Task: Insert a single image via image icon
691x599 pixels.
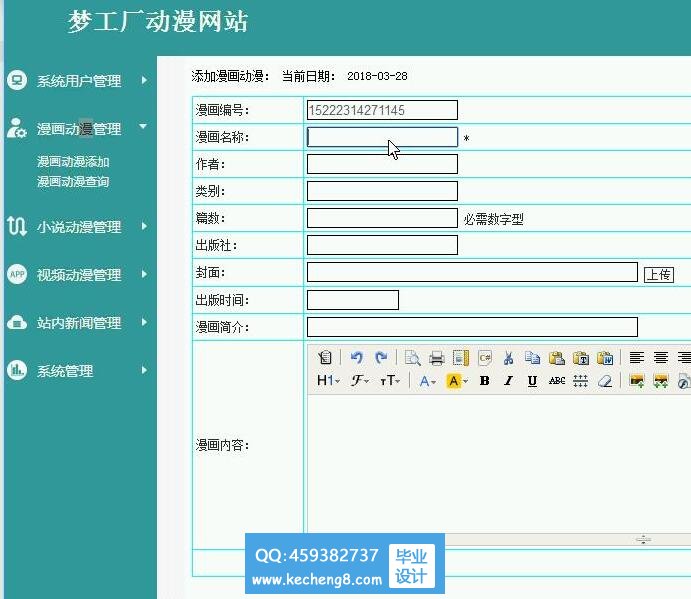Action: 637,381
